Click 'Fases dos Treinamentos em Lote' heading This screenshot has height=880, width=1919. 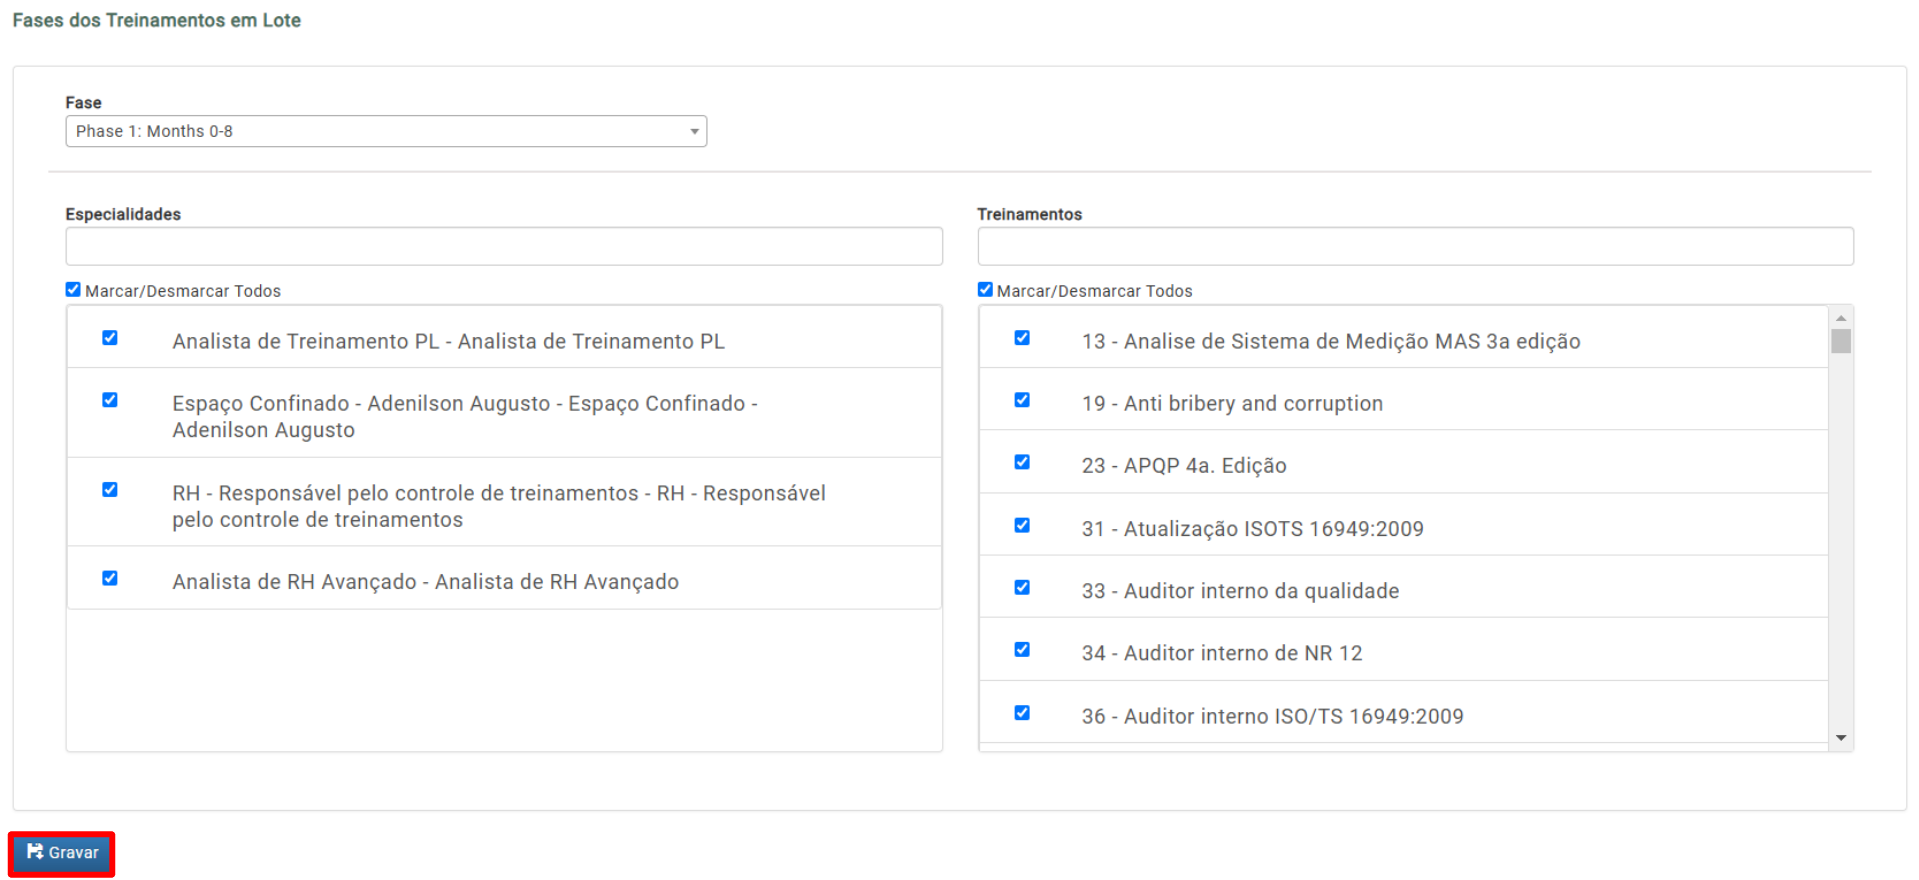click(x=157, y=20)
